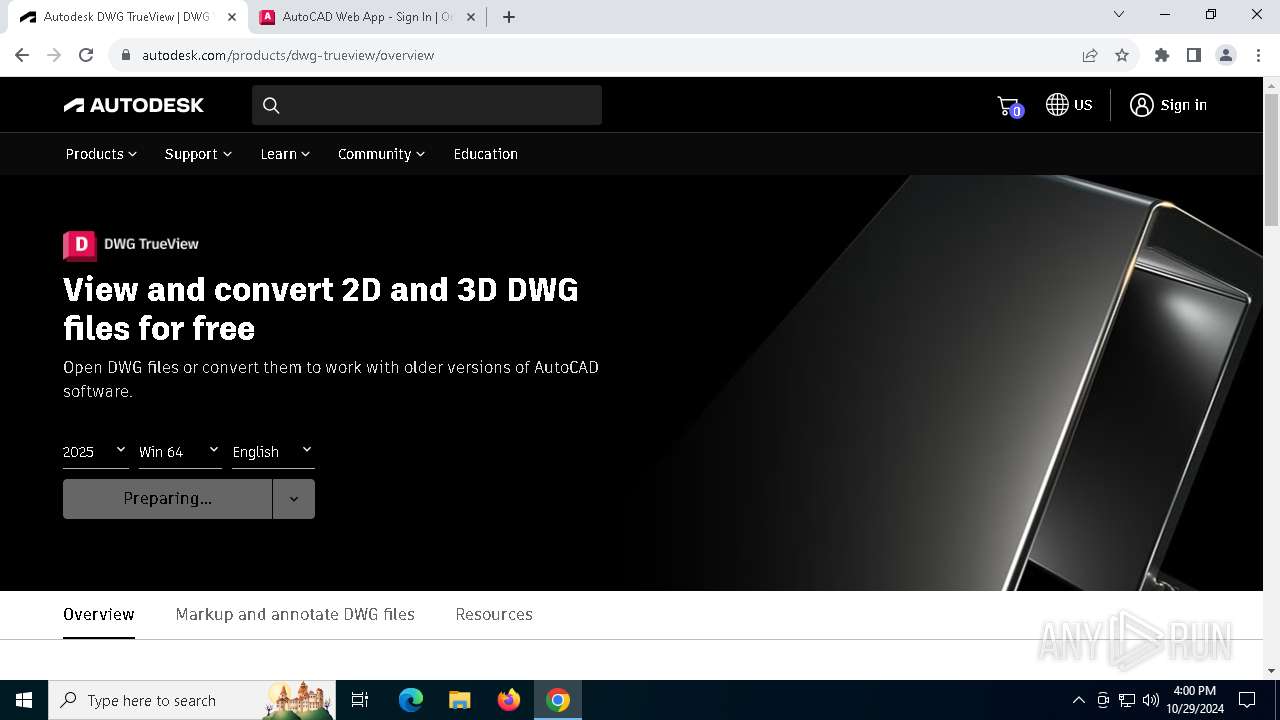The height and width of the screenshot is (720, 1280).
Task: Toggle the Chrome side panel icon
Action: click(1194, 55)
